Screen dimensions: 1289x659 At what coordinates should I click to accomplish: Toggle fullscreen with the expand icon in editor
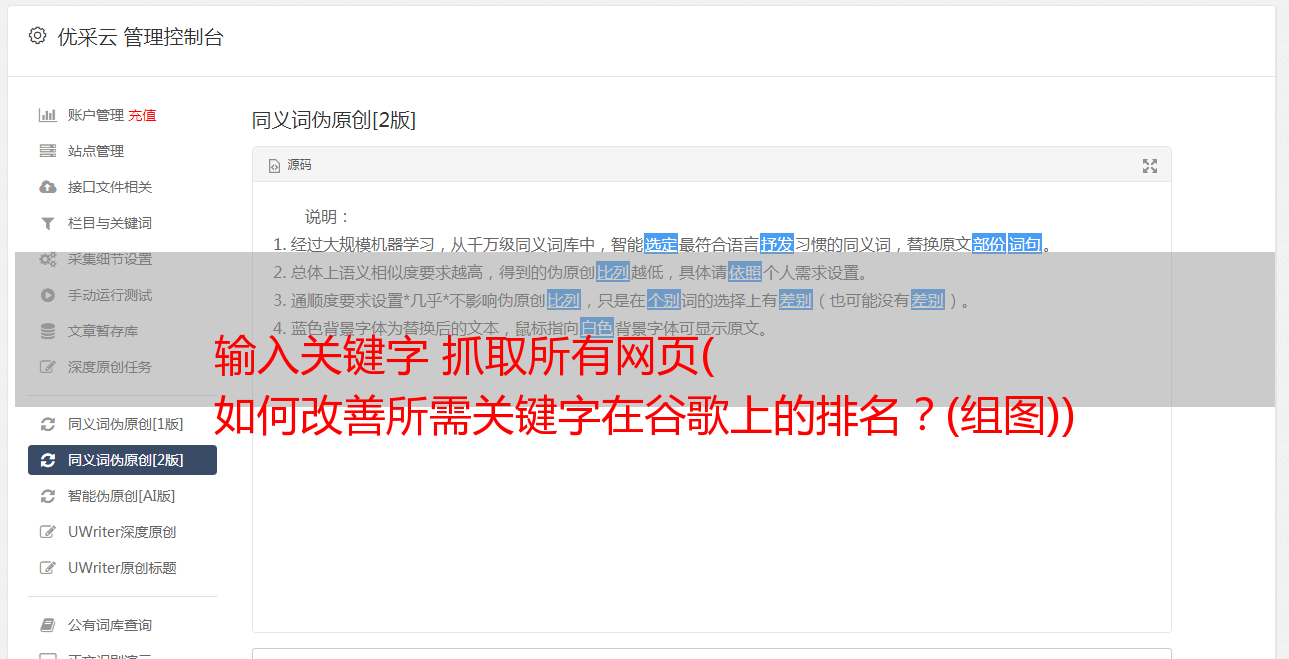click(x=1150, y=166)
